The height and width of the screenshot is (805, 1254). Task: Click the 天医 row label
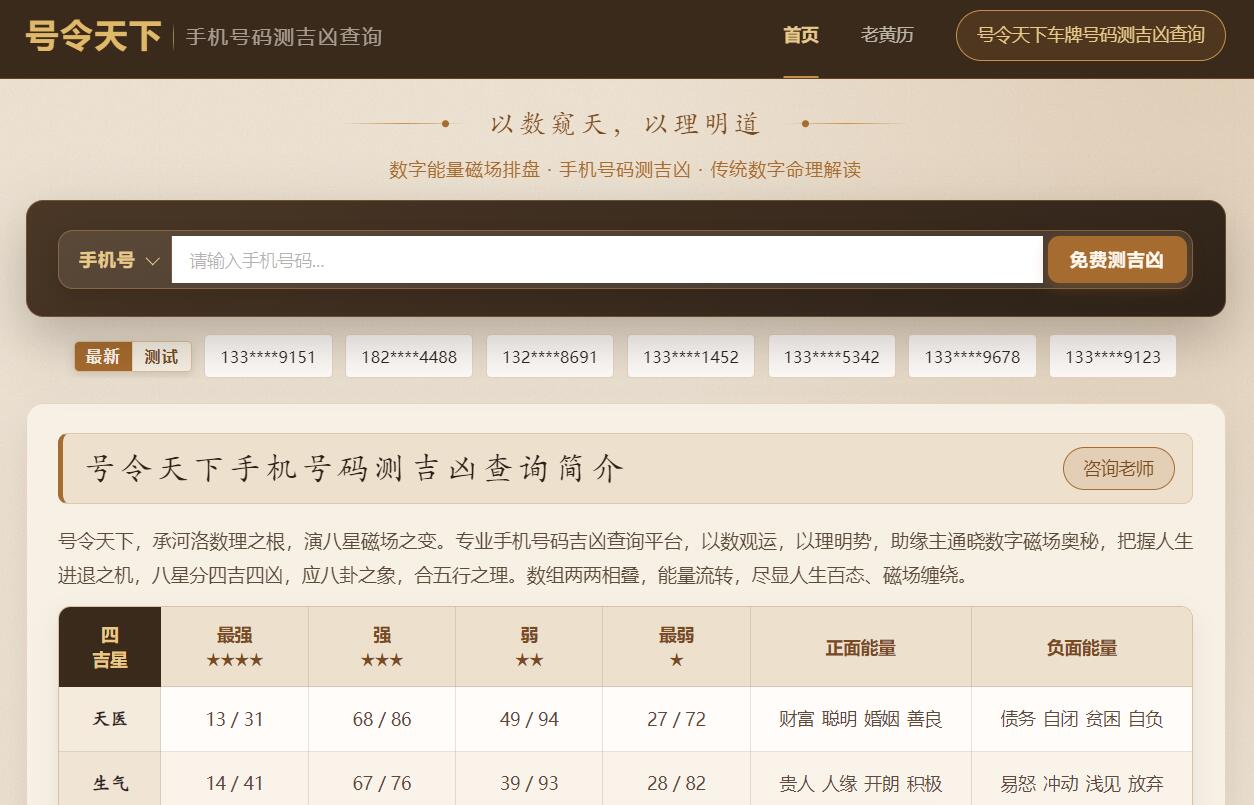(x=110, y=719)
